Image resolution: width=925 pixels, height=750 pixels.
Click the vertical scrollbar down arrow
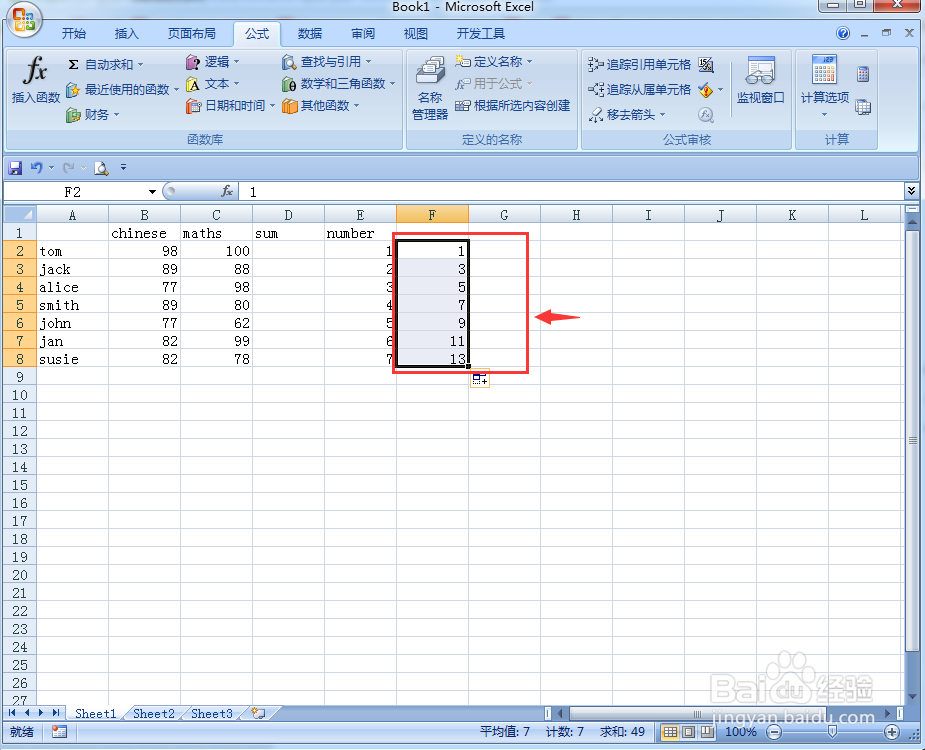click(x=912, y=697)
